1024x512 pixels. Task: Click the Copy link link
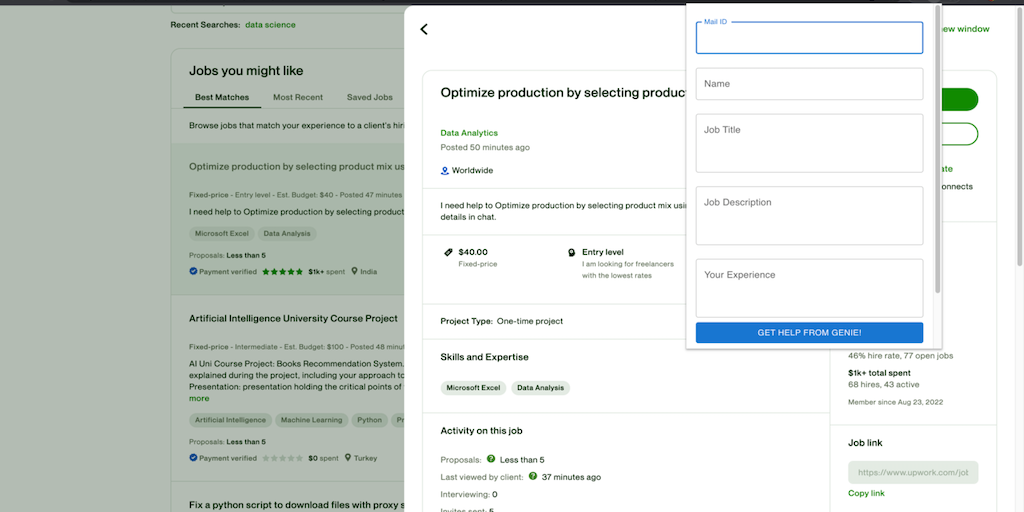[x=866, y=493]
